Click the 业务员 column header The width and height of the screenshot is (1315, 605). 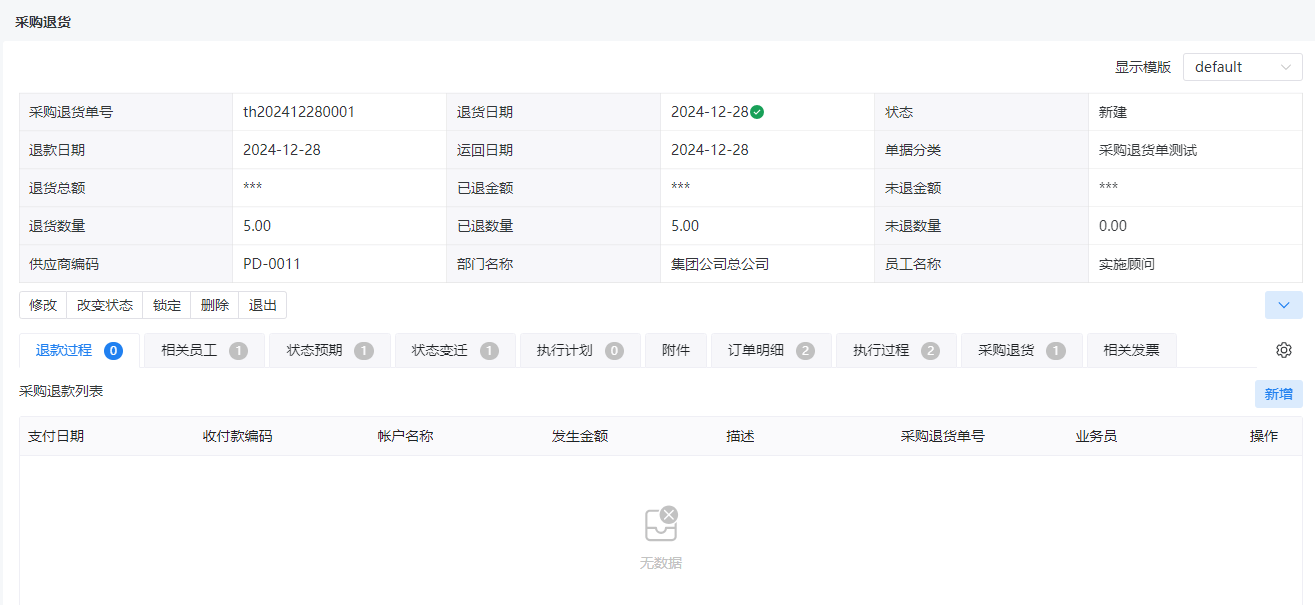coord(1096,436)
